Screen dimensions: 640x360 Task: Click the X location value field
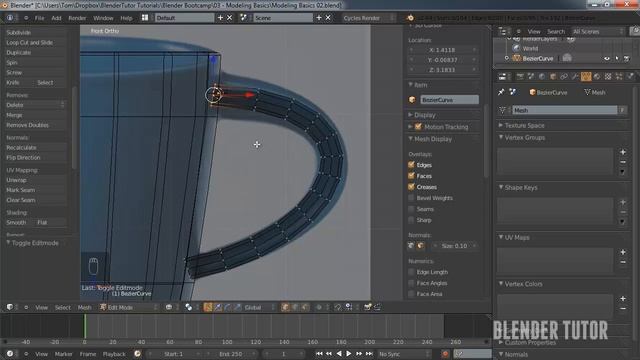pyautogui.click(x=442, y=50)
